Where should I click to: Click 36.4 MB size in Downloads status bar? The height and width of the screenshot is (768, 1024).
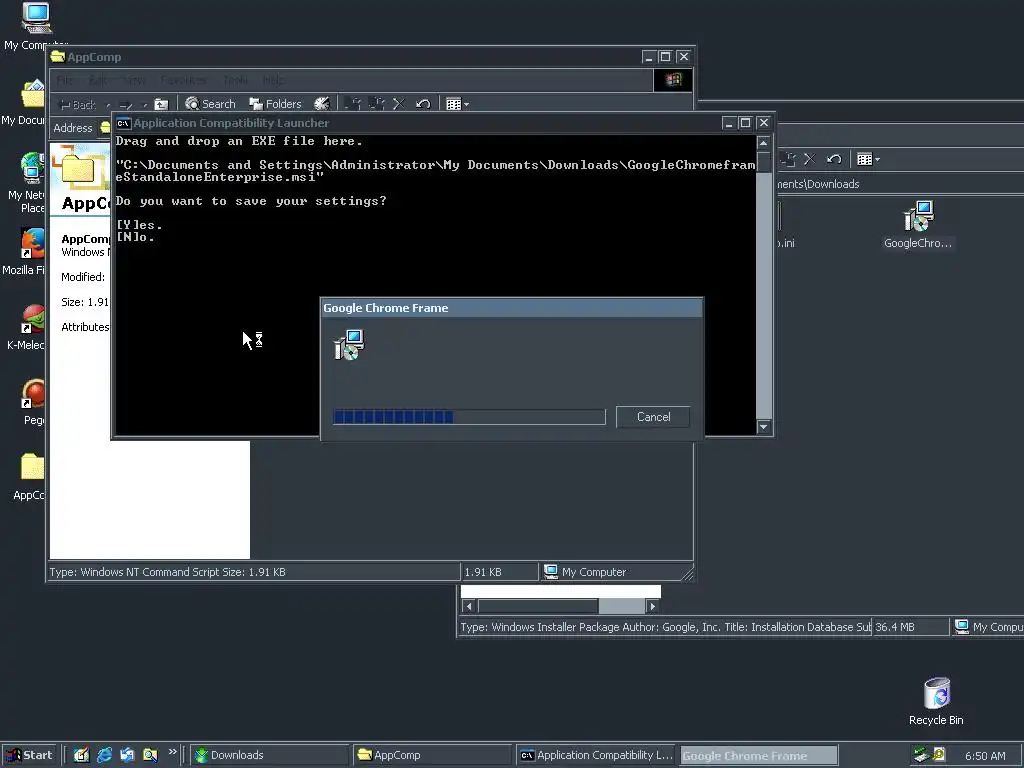point(895,627)
